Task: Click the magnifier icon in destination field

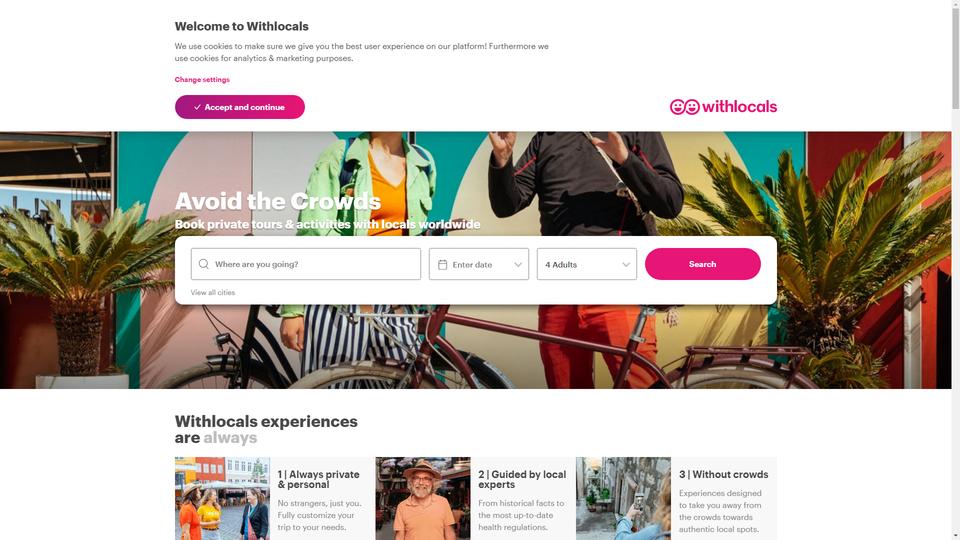Action: (x=204, y=264)
